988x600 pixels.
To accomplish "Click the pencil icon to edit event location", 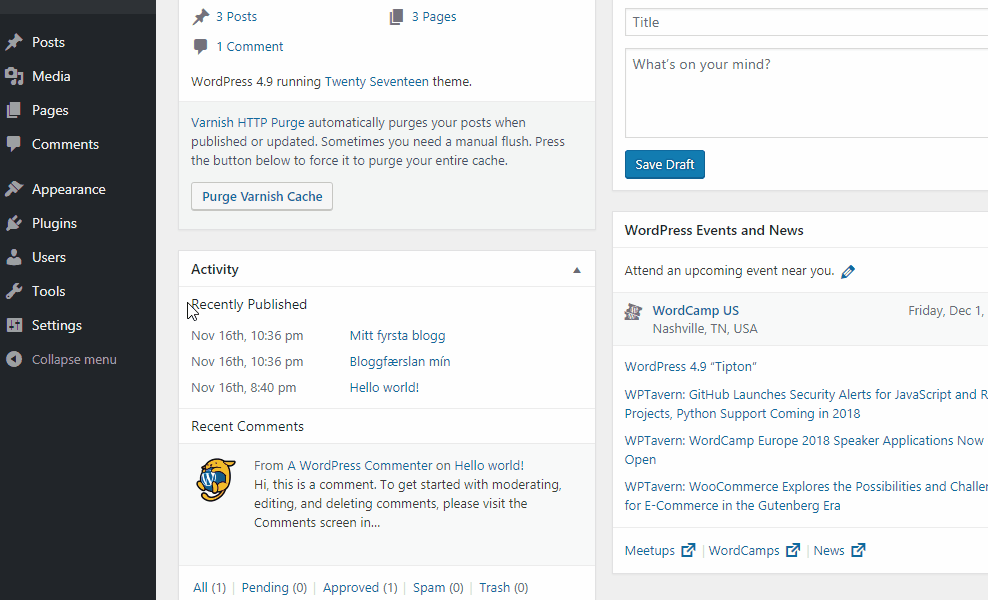I will [848, 270].
